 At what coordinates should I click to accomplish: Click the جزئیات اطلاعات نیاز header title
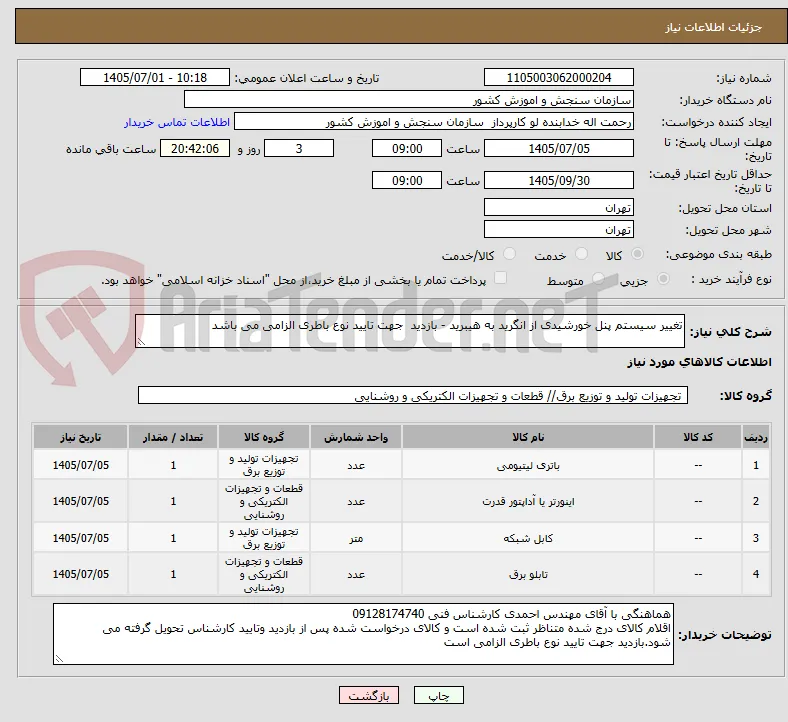pos(714,27)
